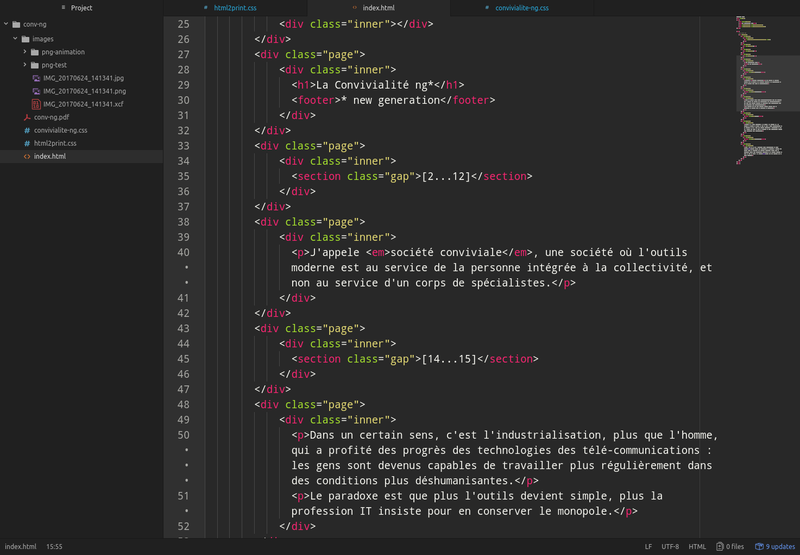Viewport: 800px width, 555px height.
Task: Open the UTF-8 encoding selector
Action: pyautogui.click(x=670, y=546)
